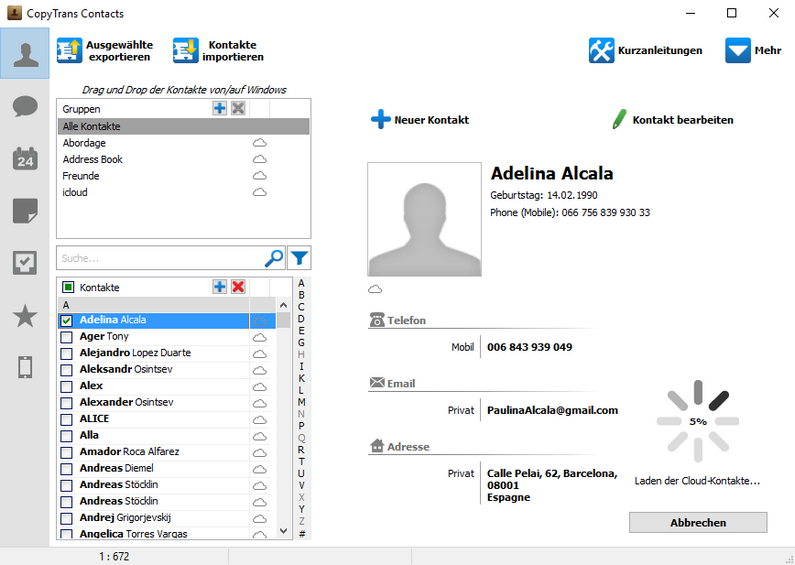Click the Email section envelope icon
This screenshot has height=565, width=795.
(x=377, y=382)
